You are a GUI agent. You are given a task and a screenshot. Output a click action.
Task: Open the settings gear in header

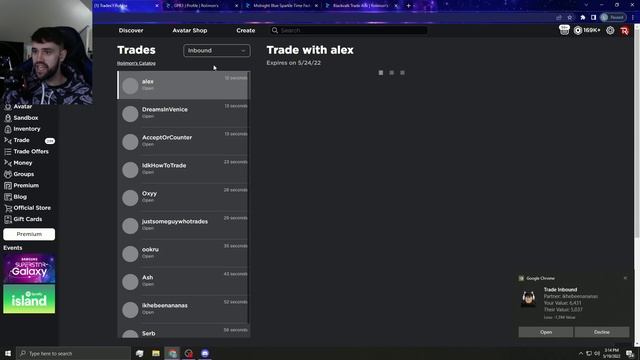pyautogui.click(x=610, y=30)
